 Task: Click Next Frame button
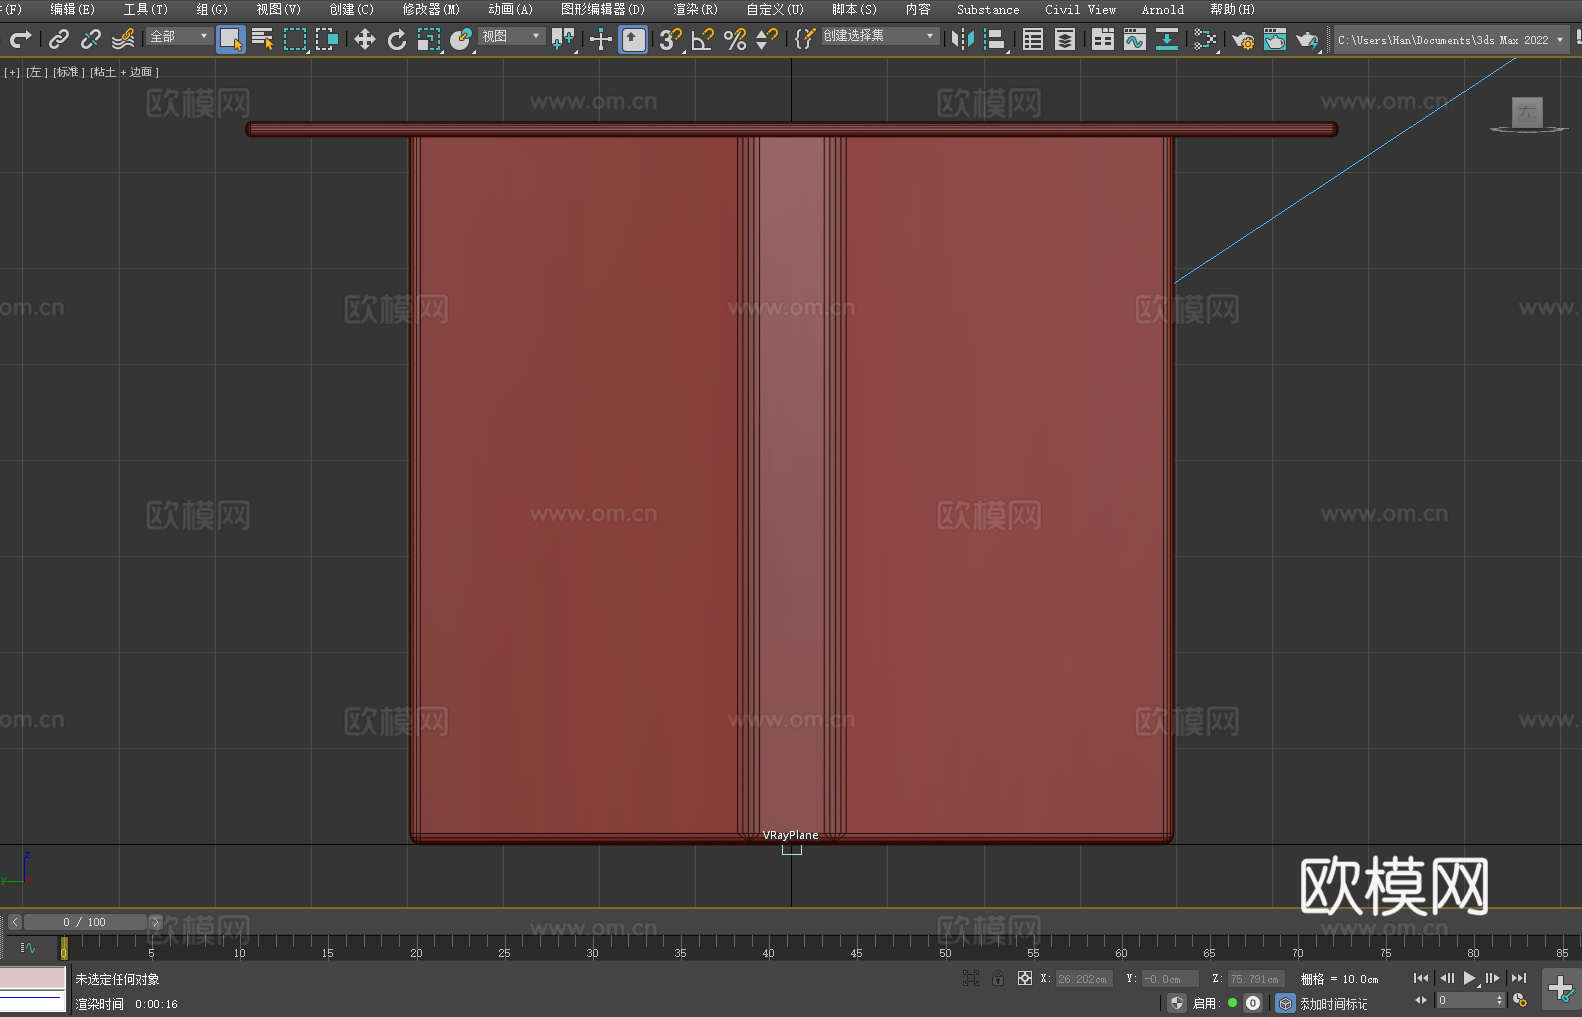(x=1493, y=978)
